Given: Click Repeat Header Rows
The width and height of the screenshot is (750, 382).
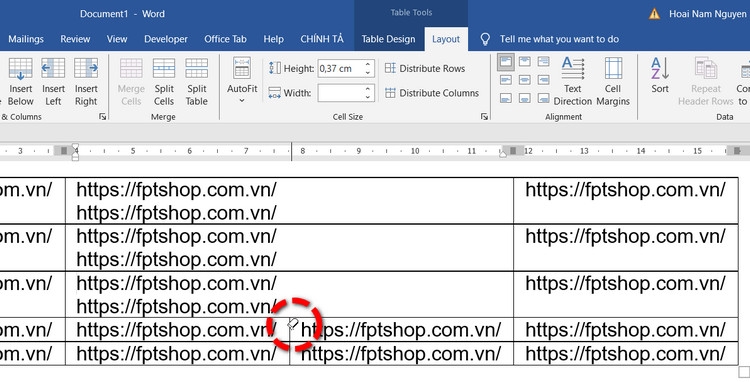Looking at the screenshot, I should tap(706, 81).
